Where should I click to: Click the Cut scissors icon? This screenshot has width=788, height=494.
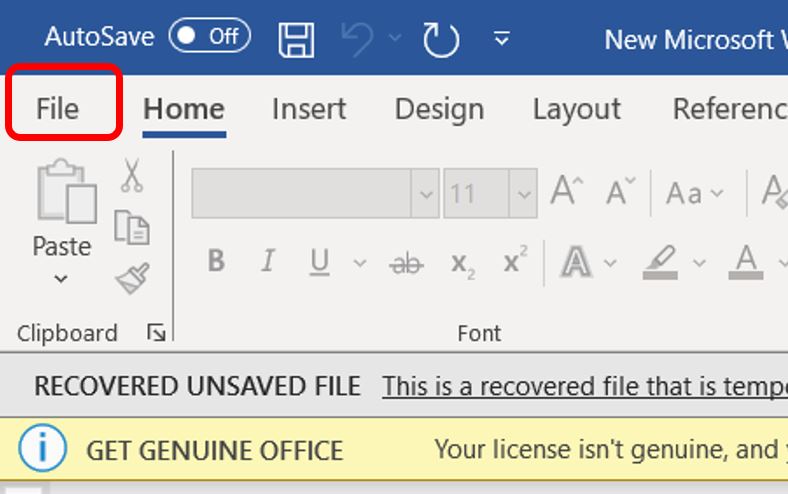click(132, 176)
